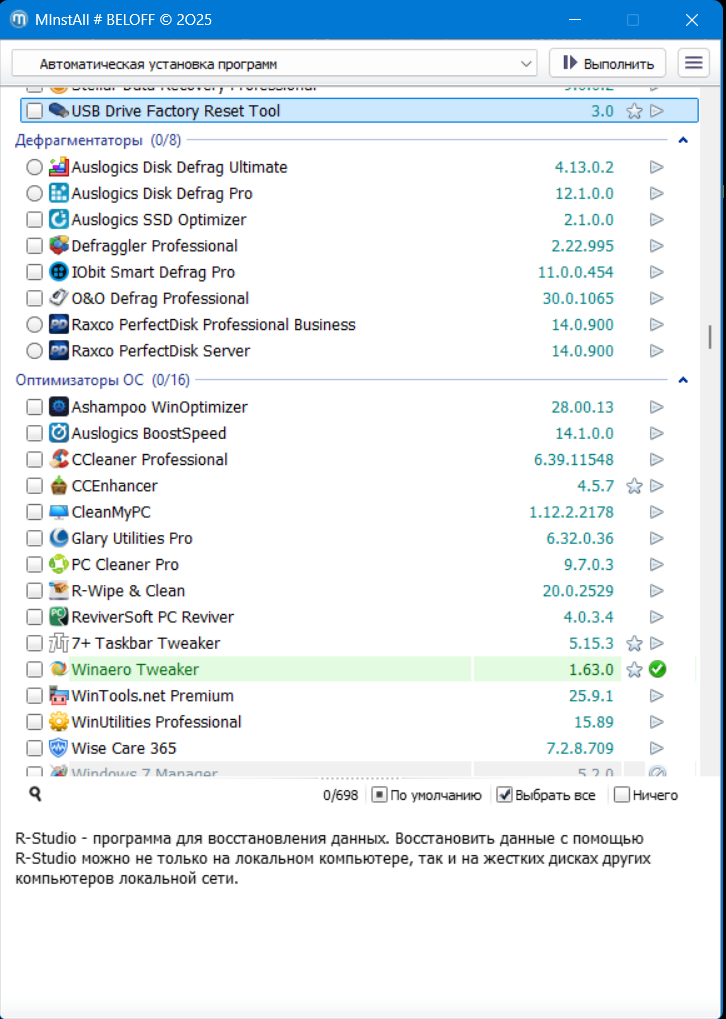
Task: Collapse the Оптимизаторы ОС group
Action: click(683, 380)
